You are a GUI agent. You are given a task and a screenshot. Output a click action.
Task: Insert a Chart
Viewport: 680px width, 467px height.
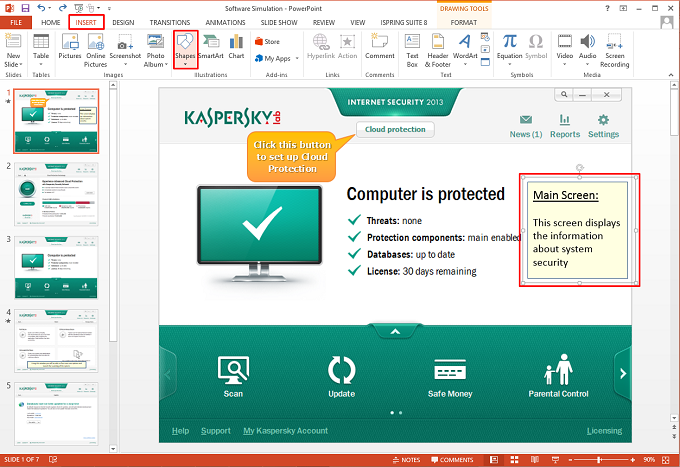pyautogui.click(x=236, y=46)
